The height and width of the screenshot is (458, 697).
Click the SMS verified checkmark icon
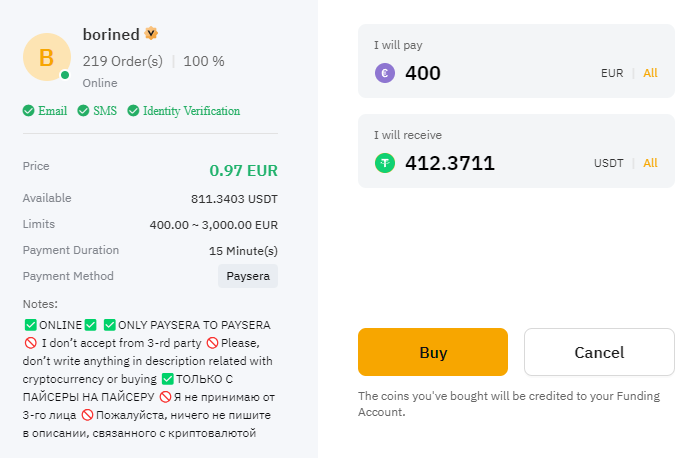point(83,111)
